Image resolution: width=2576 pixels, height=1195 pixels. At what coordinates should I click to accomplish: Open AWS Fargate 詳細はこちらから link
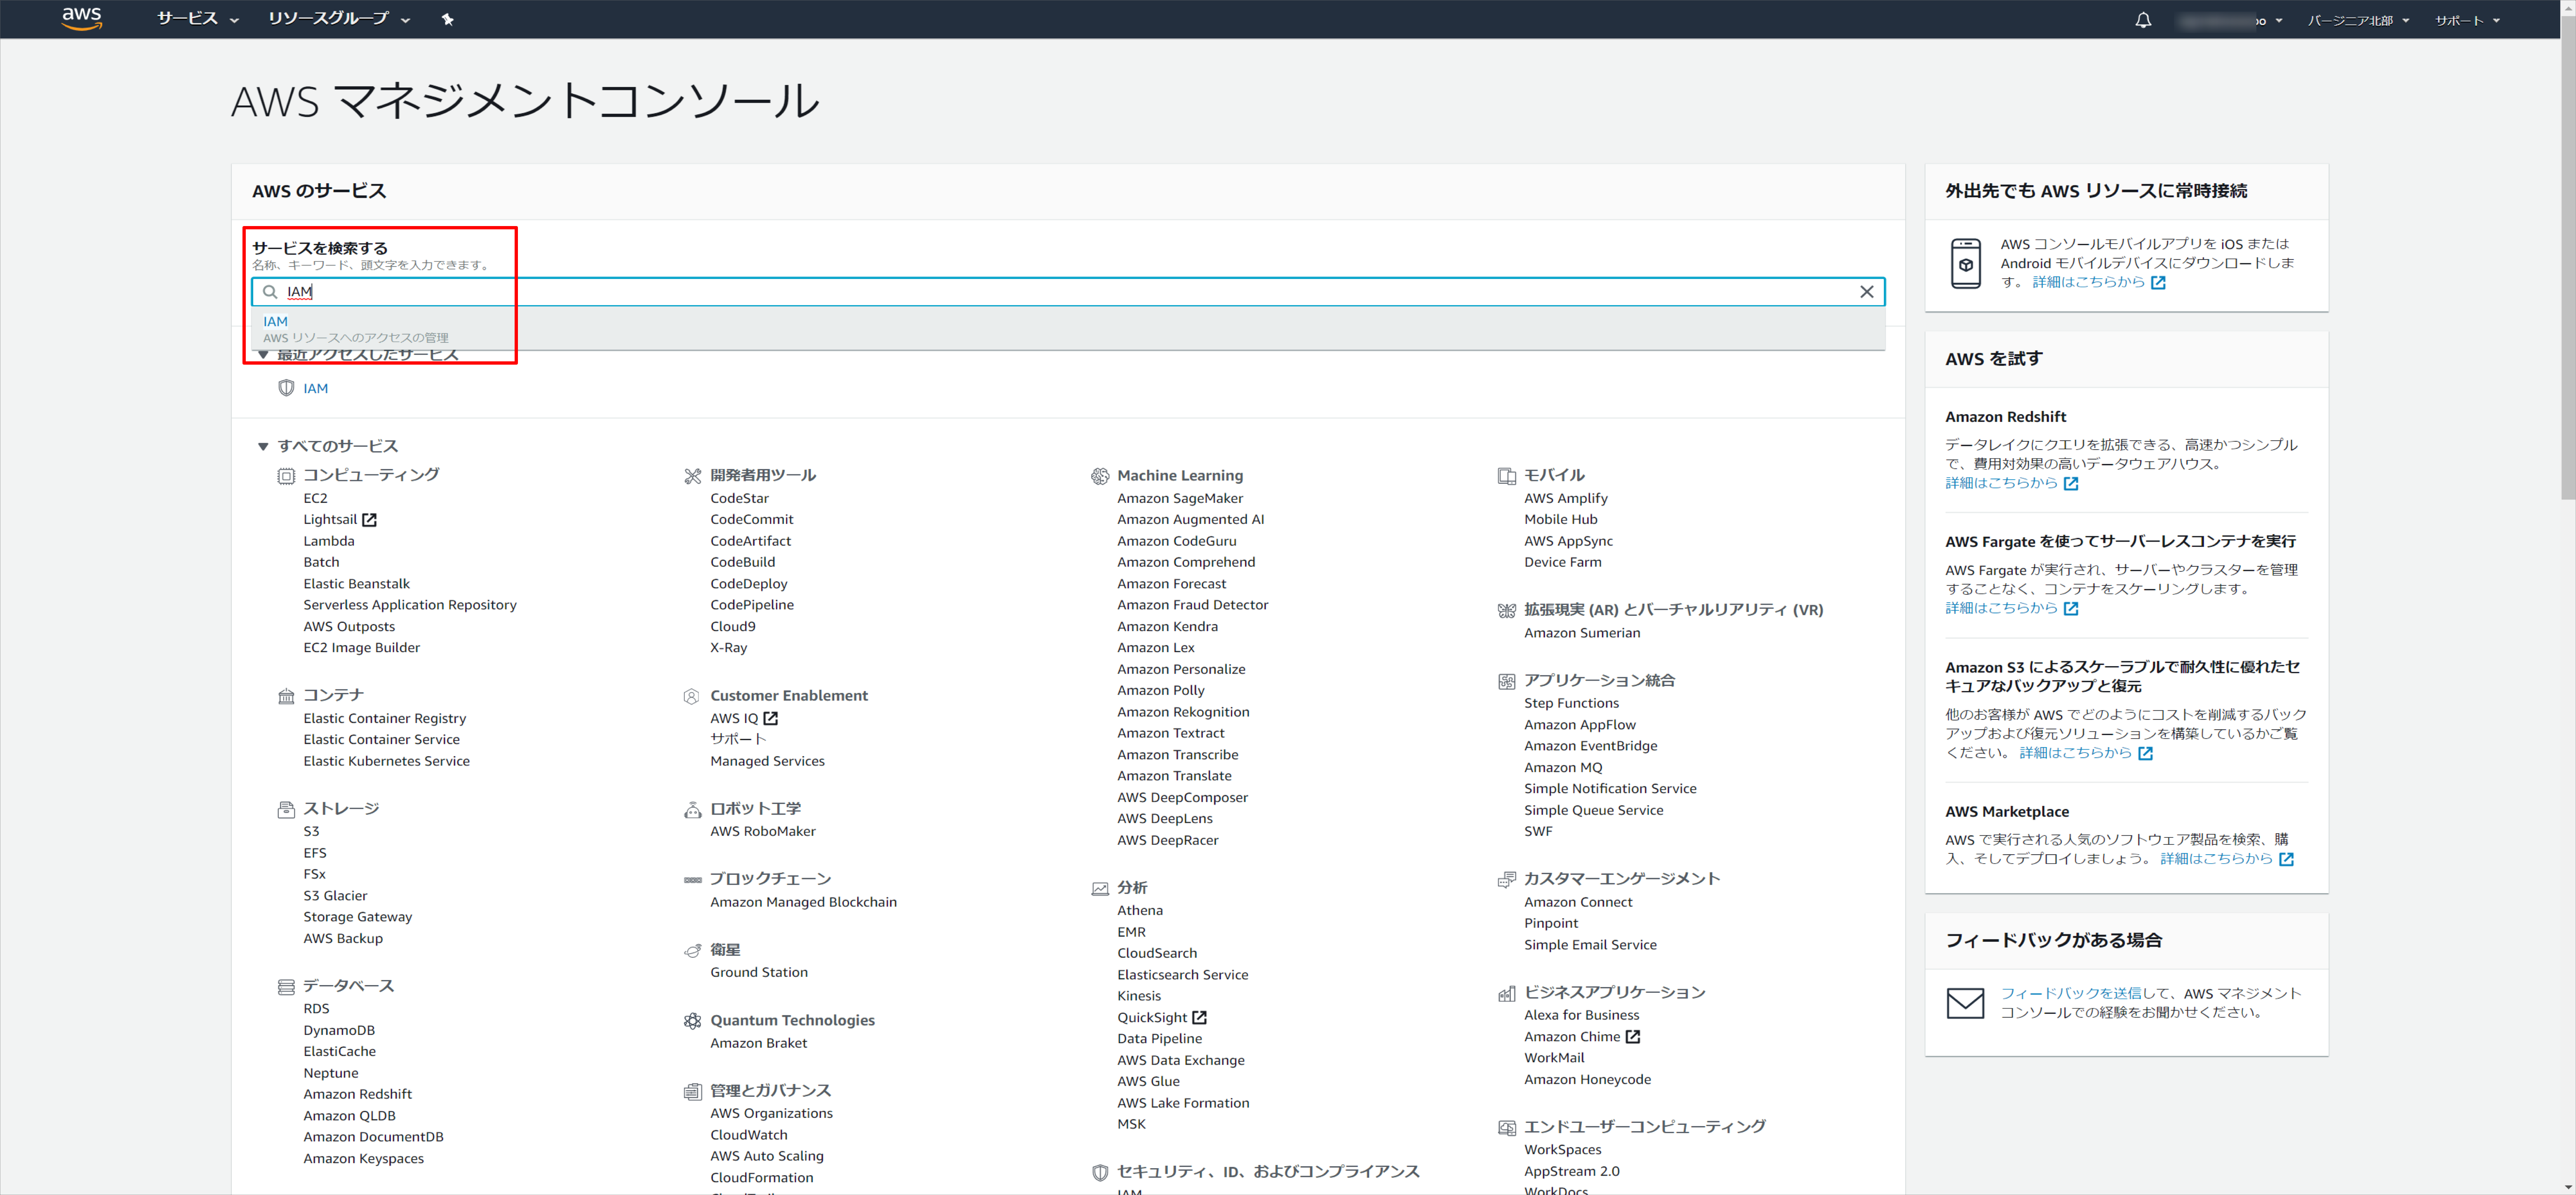click(x=2011, y=608)
